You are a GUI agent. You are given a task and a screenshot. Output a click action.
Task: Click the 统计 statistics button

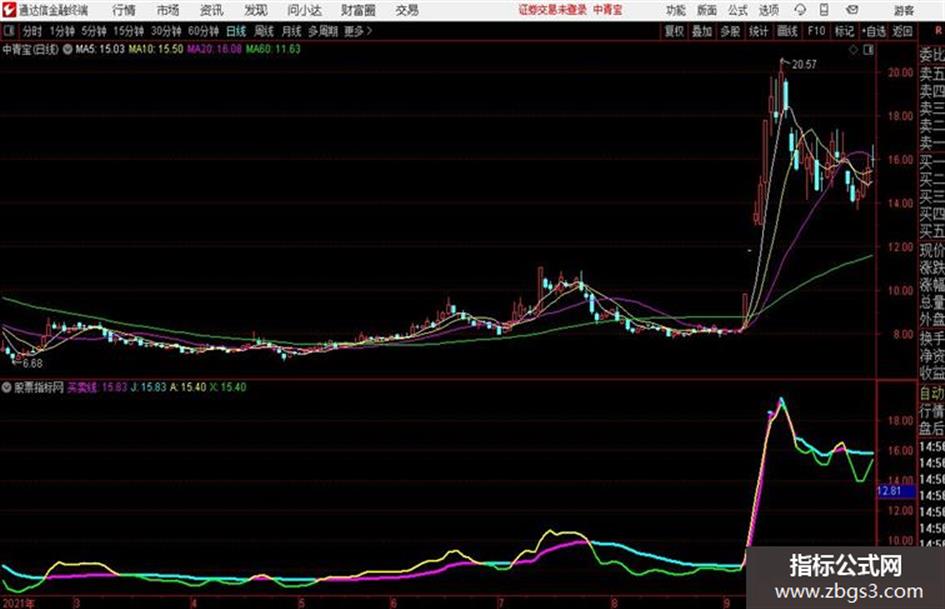click(758, 31)
